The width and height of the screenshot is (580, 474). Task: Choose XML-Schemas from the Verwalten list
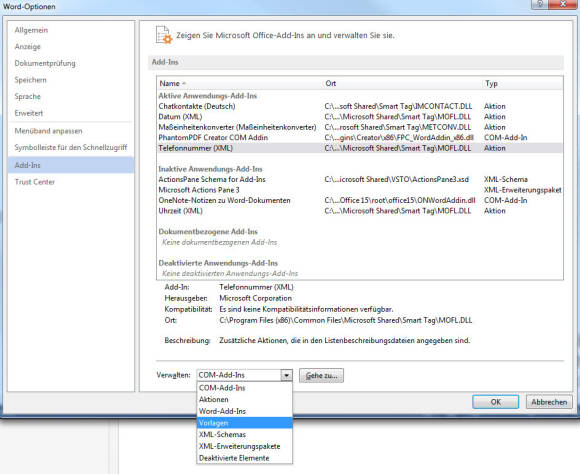coord(245,434)
